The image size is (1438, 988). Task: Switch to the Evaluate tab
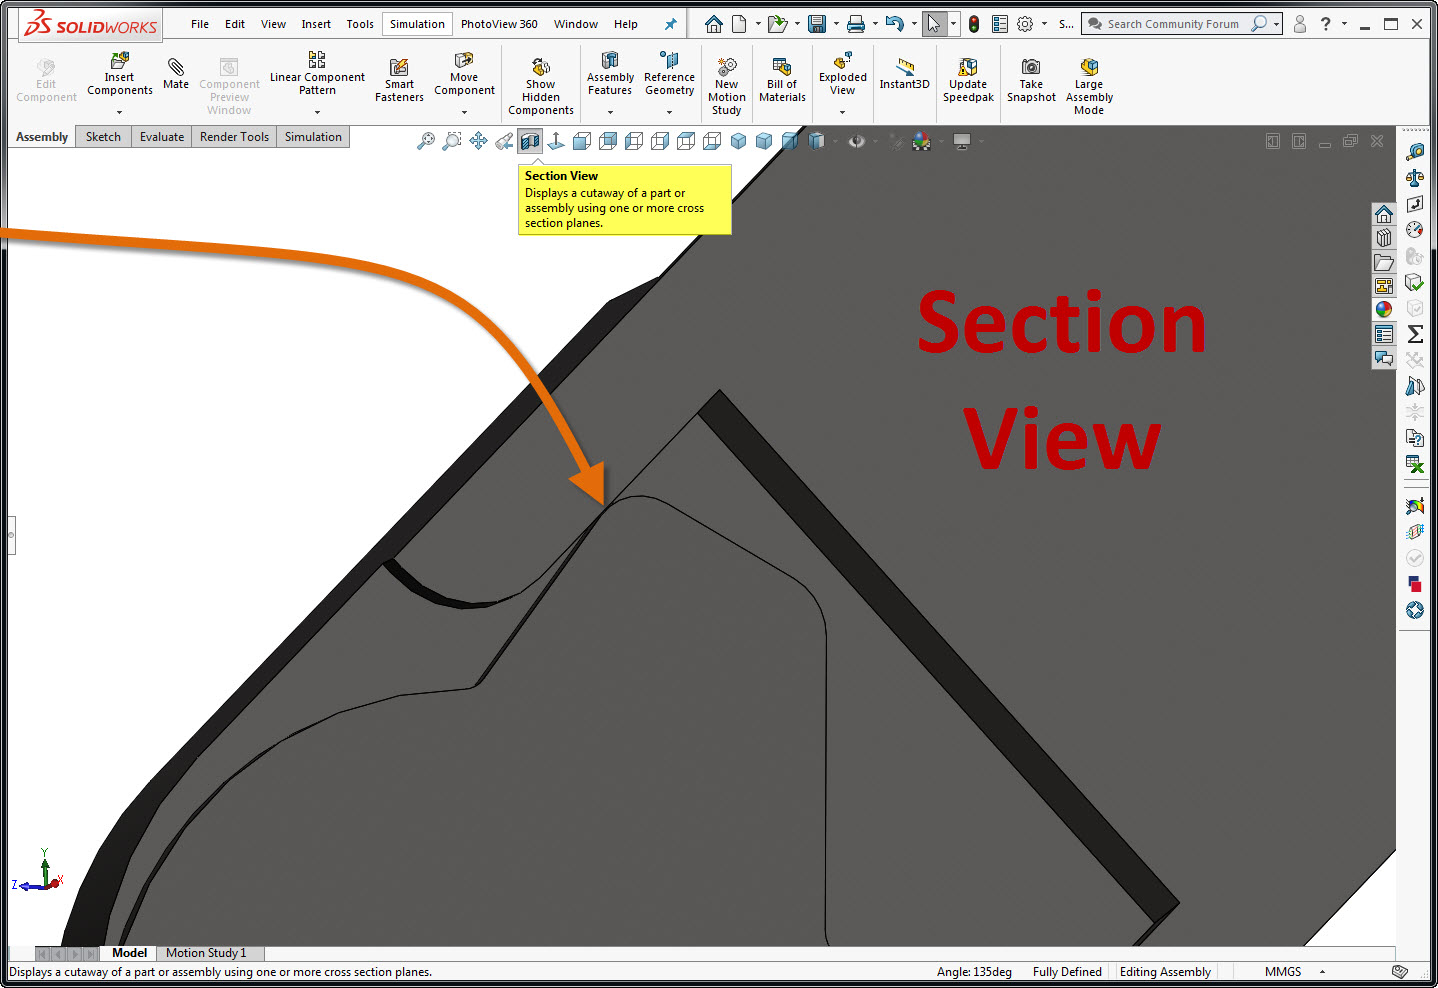(162, 137)
